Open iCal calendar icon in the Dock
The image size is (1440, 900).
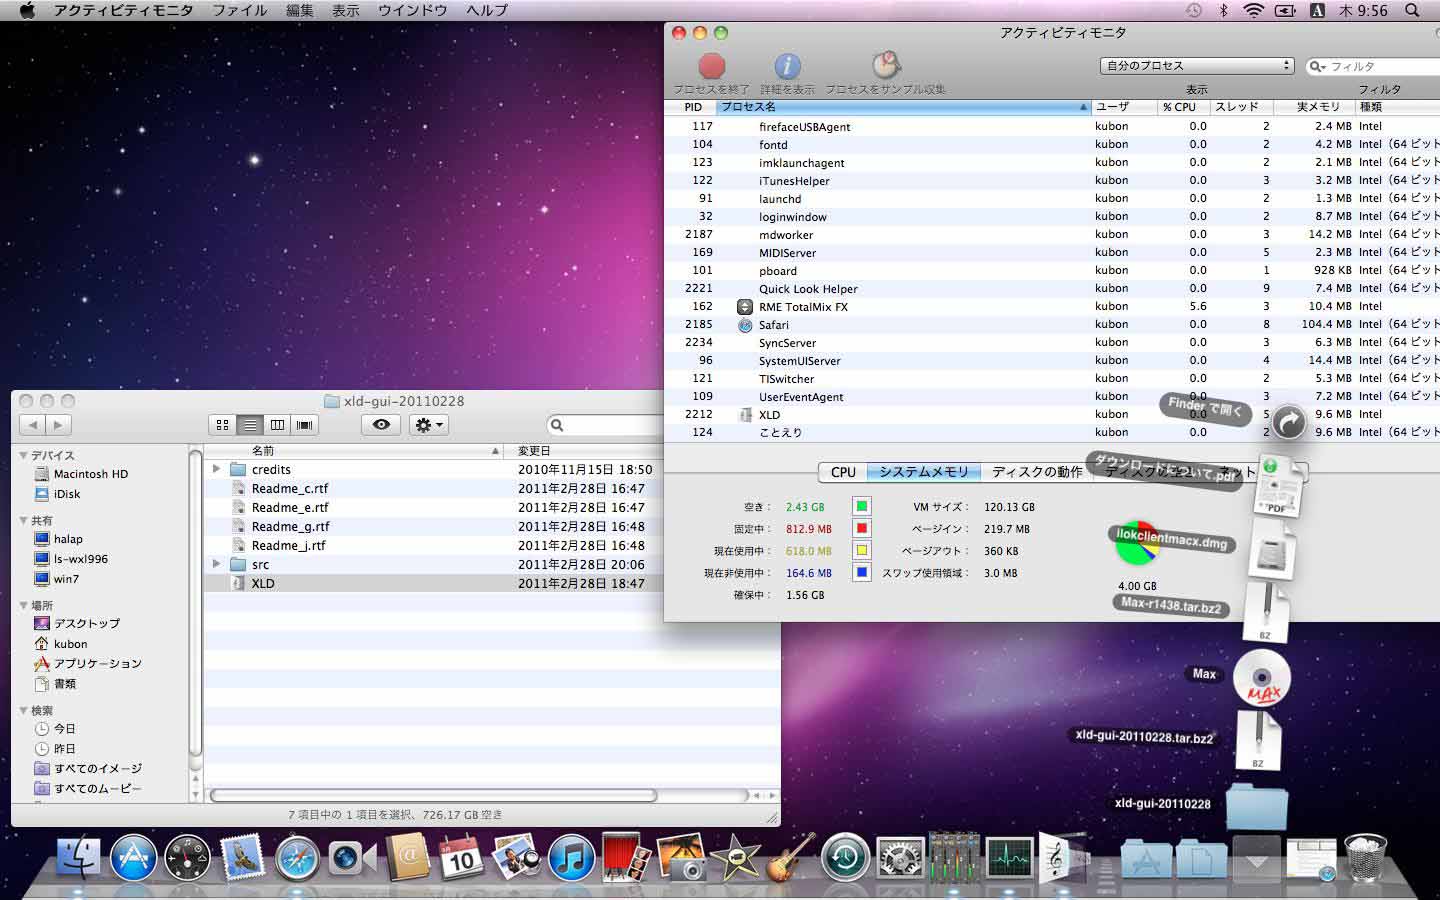point(461,857)
